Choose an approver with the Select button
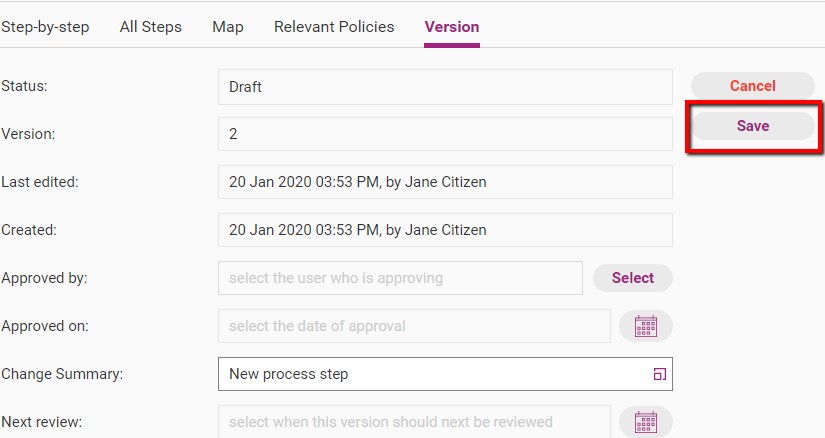This screenshot has height=438, width=825. click(x=632, y=278)
